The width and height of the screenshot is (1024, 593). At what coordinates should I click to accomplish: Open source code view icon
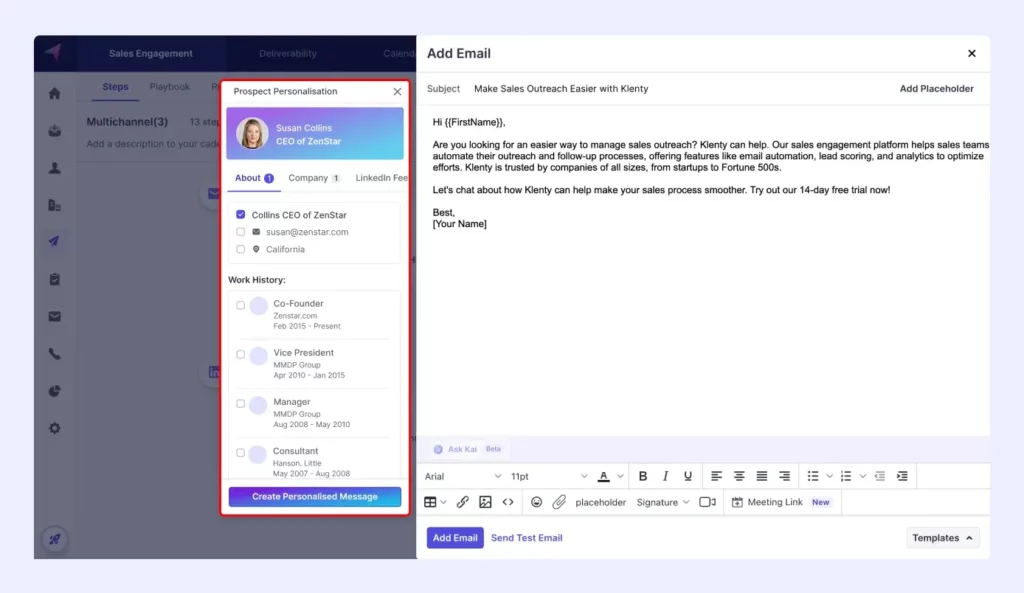(x=508, y=502)
